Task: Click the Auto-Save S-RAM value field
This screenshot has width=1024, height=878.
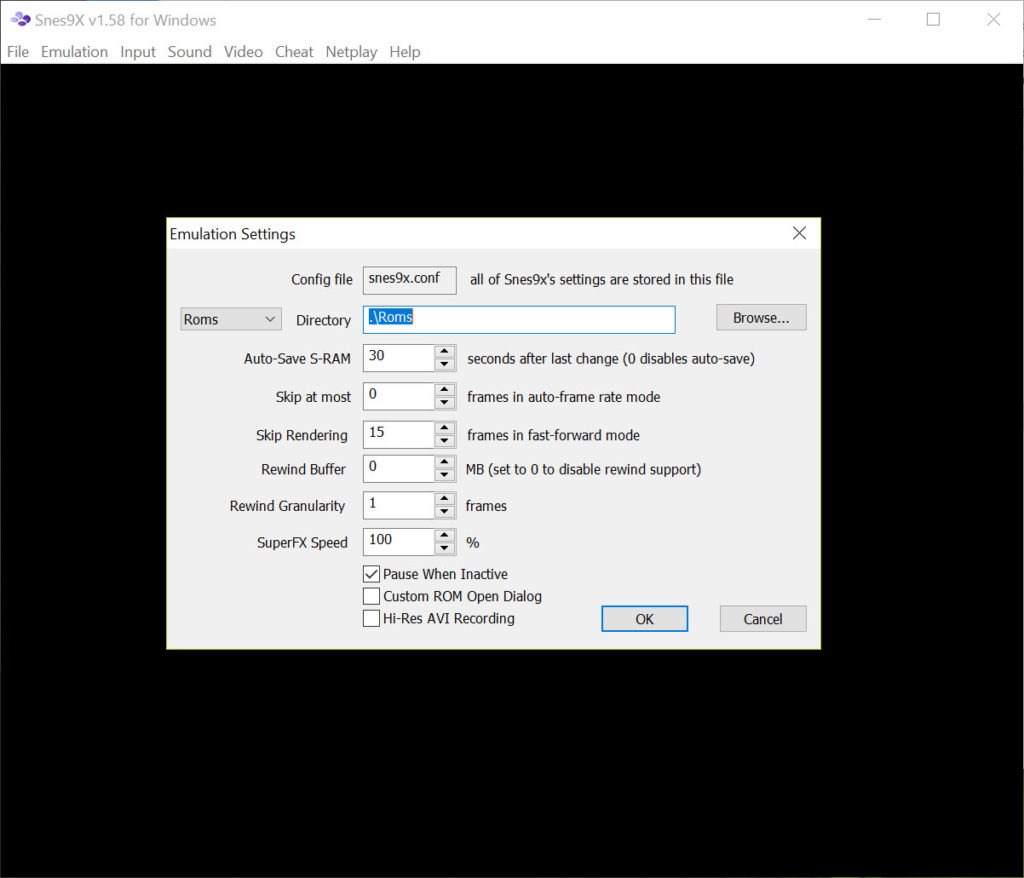Action: tap(399, 358)
